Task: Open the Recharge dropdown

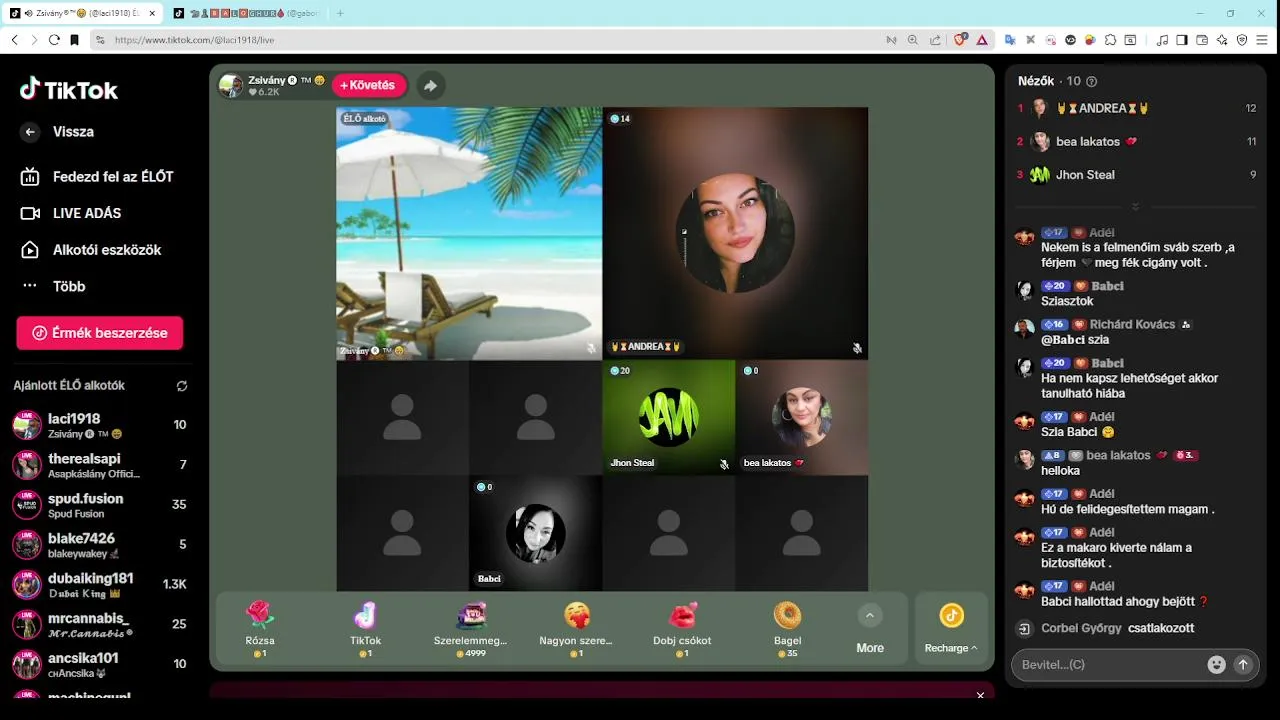Action: click(951, 629)
